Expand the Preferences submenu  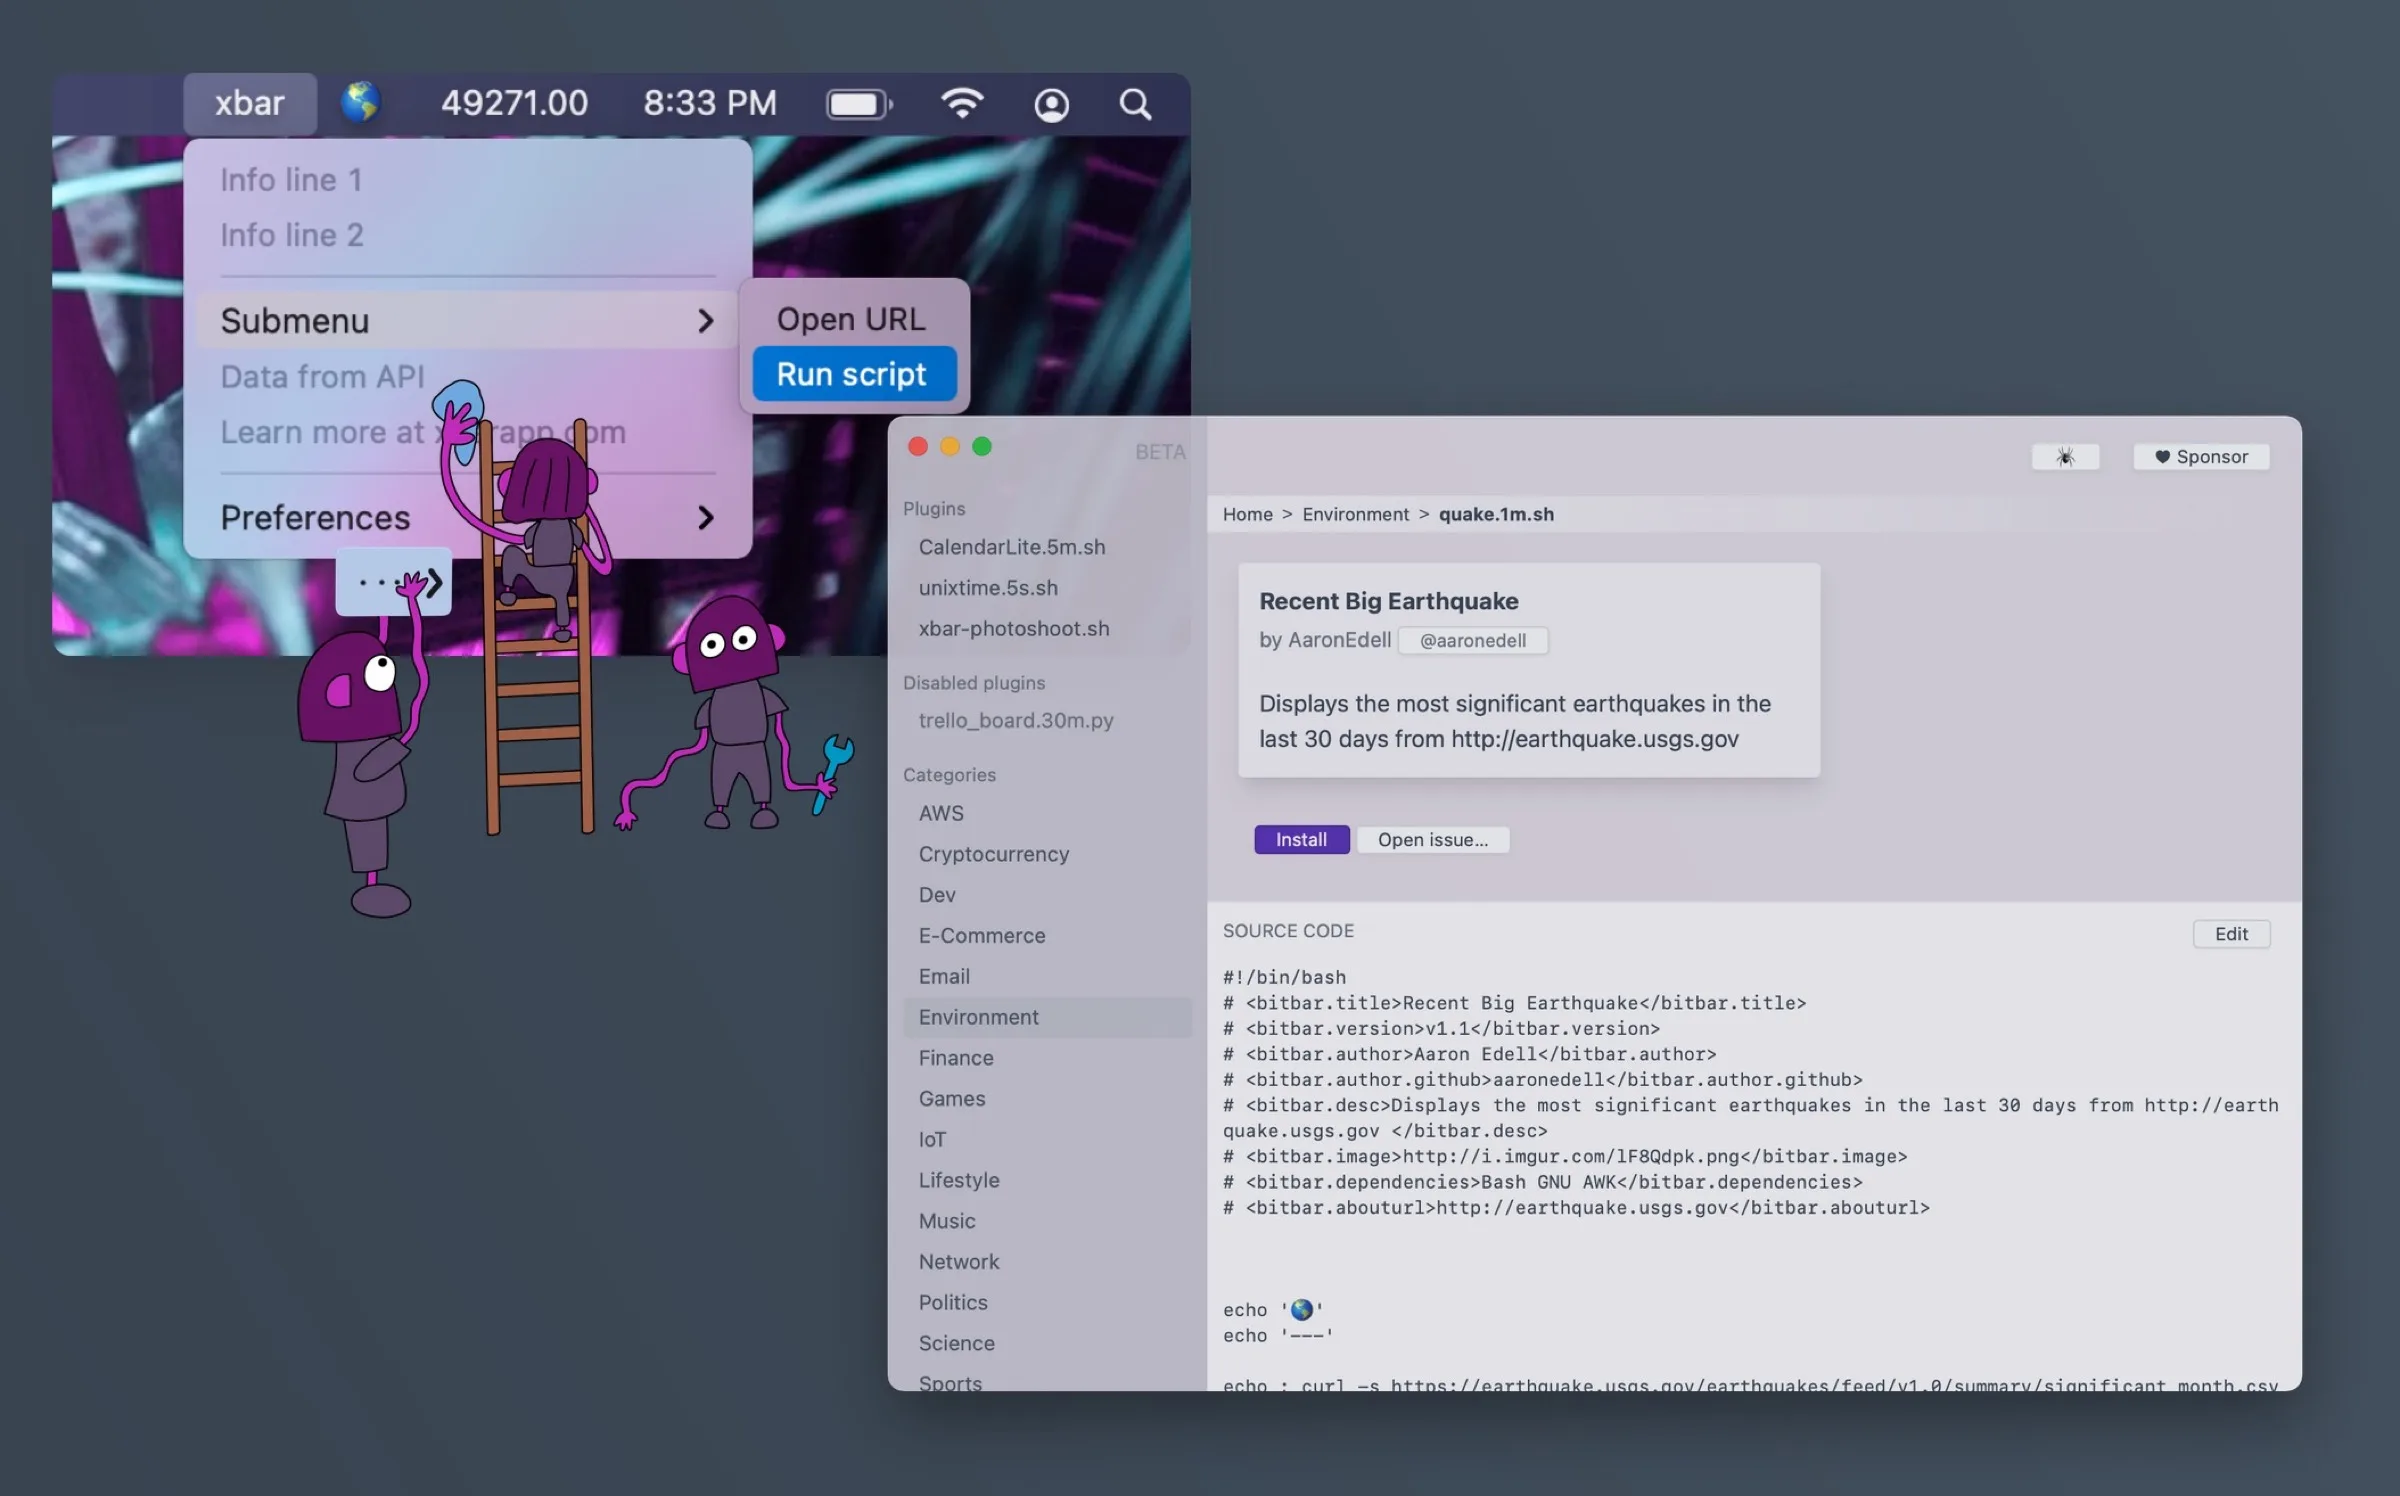315,517
